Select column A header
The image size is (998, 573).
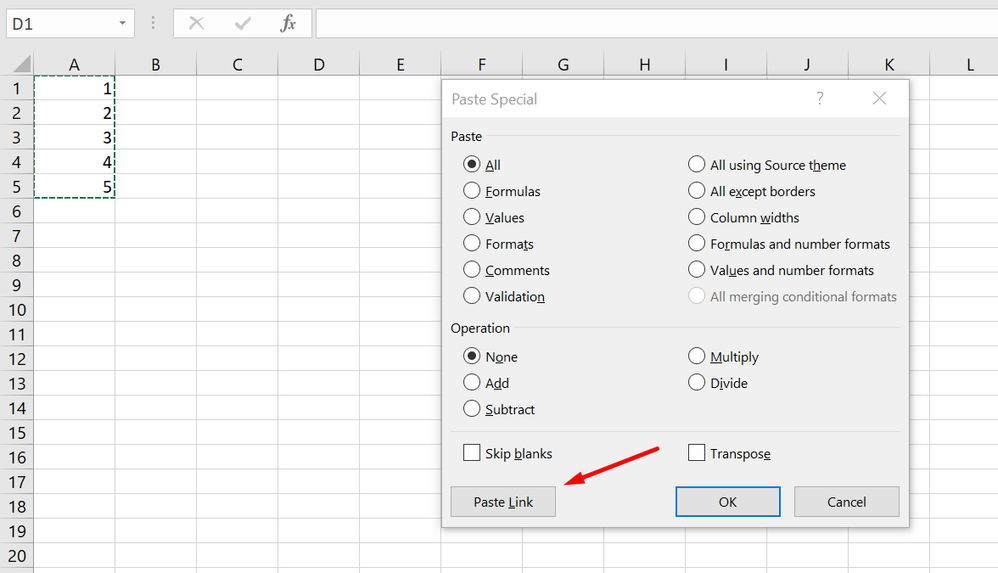(x=74, y=64)
